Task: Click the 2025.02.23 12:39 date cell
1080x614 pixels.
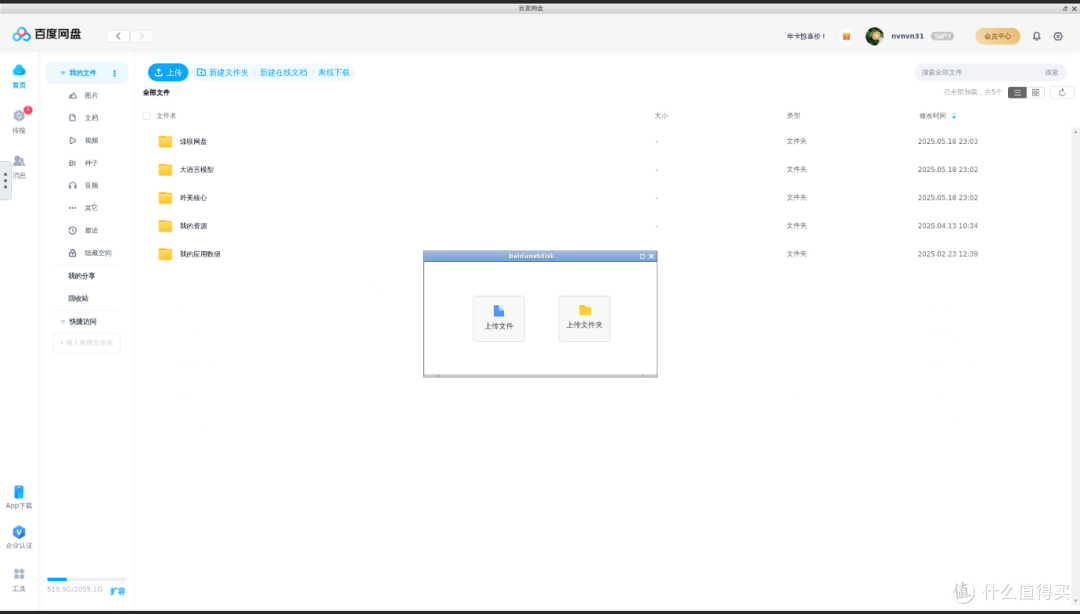Action: click(948, 254)
